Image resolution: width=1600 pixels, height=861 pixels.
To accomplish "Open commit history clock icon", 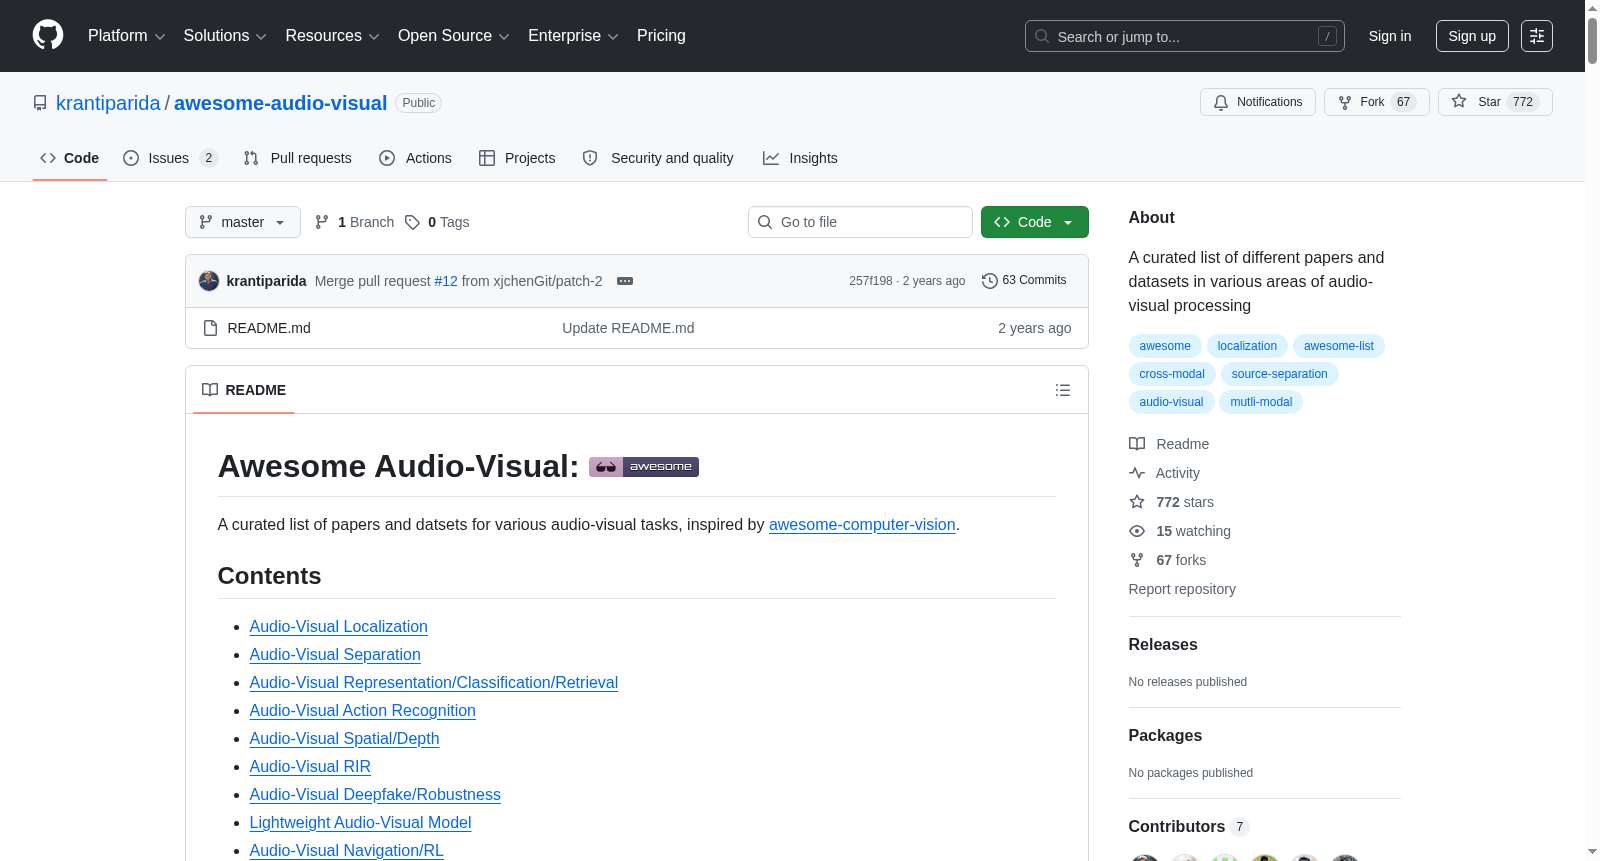I will pyautogui.click(x=990, y=281).
